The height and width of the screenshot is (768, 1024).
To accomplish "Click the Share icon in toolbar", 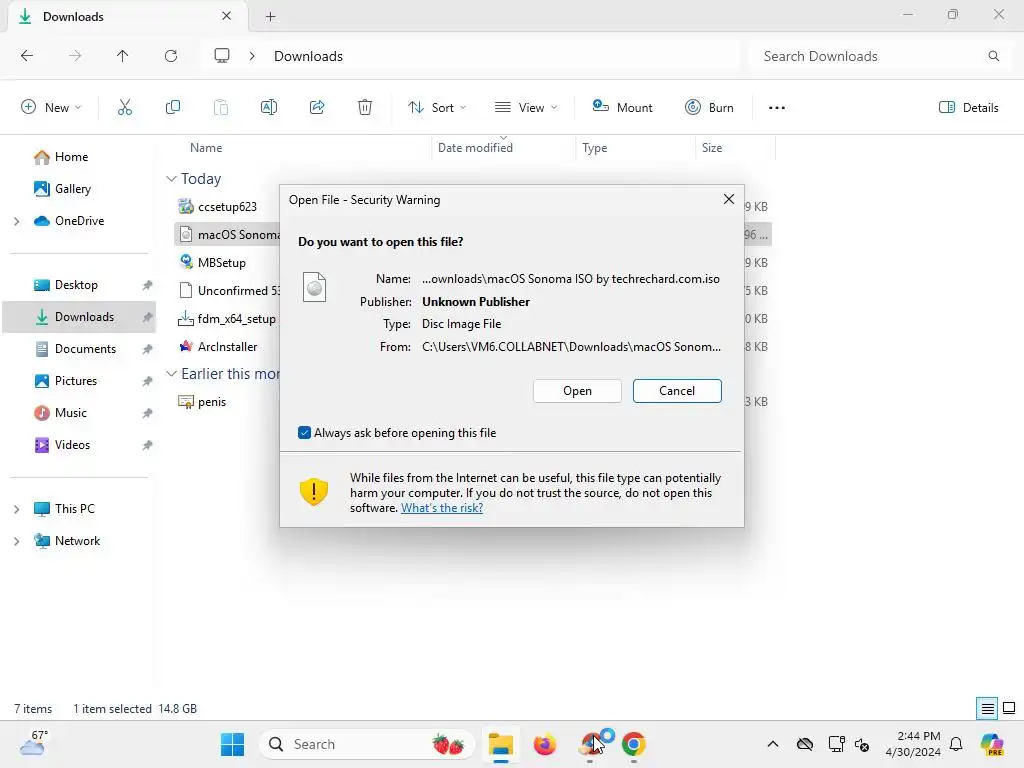I will tap(317, 108).
